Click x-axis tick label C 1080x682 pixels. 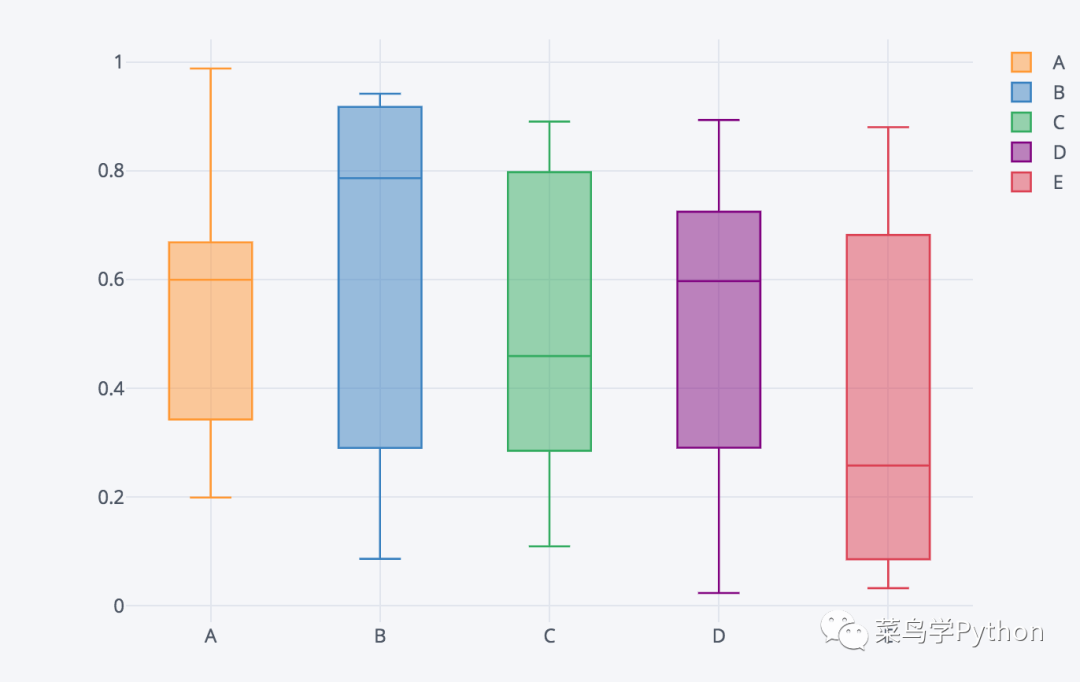[549, 636]
